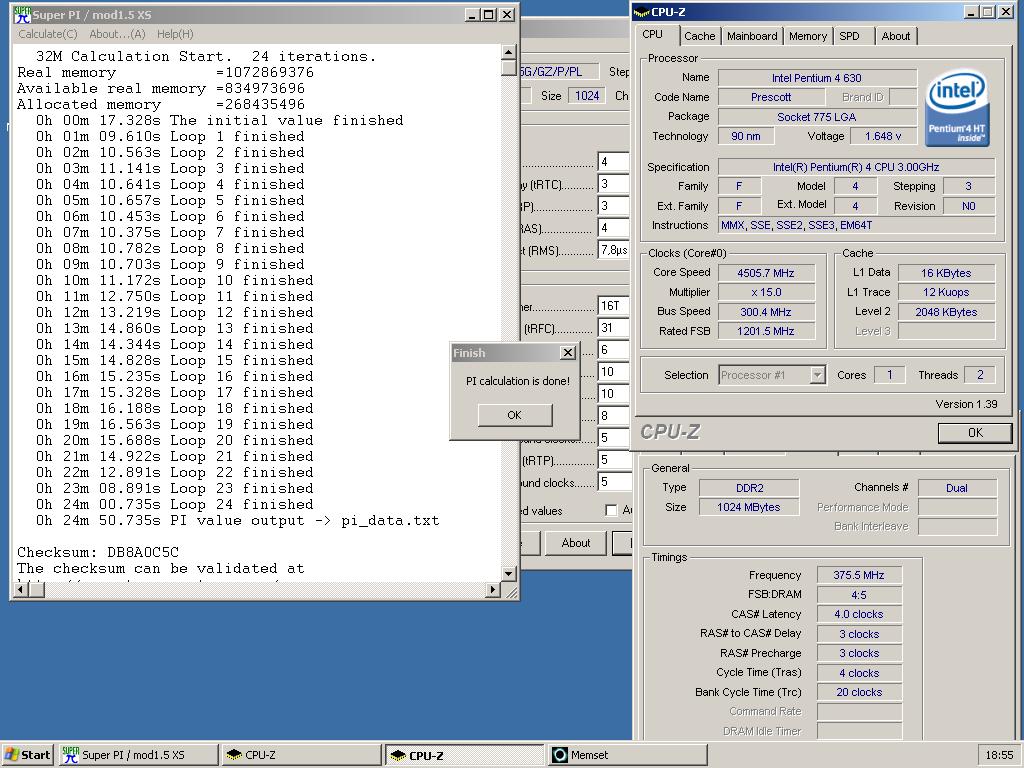Click FSB:DRAM ratio value 4:5

pos(859,595)
